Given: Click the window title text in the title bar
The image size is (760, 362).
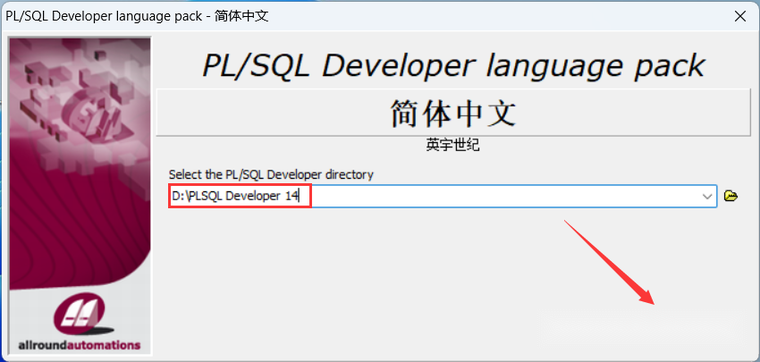Looking at the screenshot, I should point(137,16).
